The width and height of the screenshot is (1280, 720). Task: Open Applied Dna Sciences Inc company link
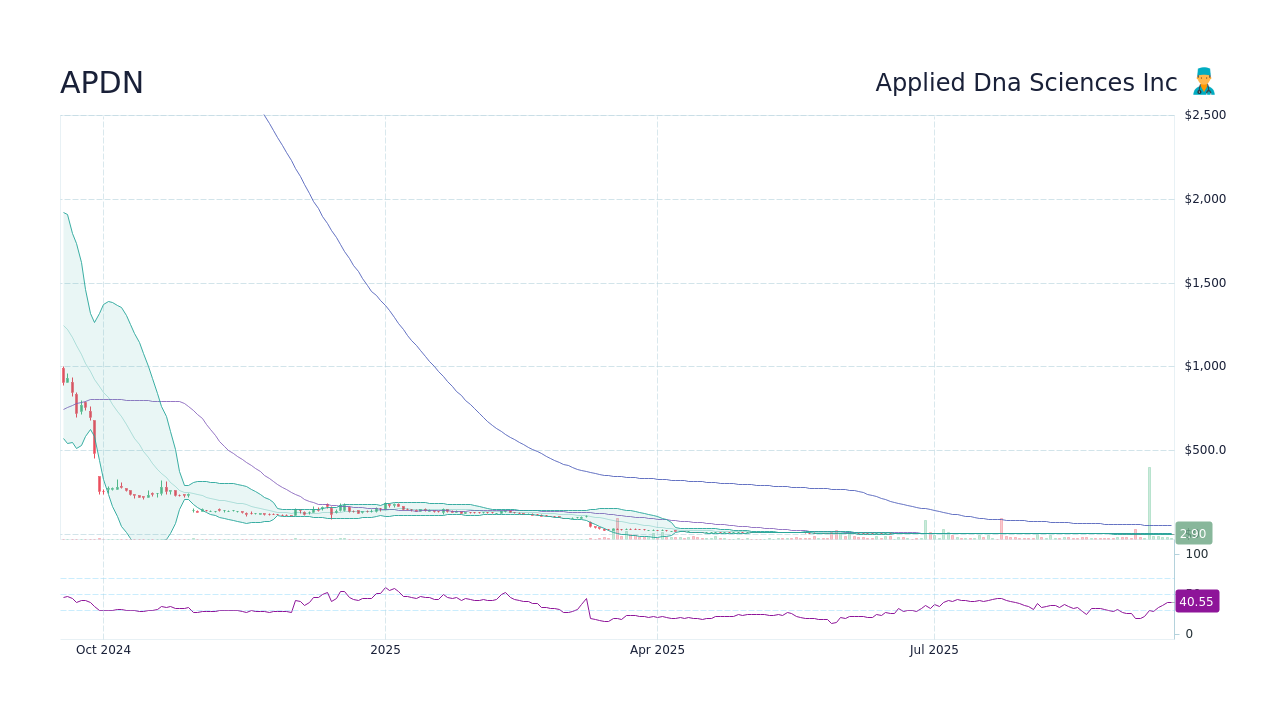[1026, 83]
